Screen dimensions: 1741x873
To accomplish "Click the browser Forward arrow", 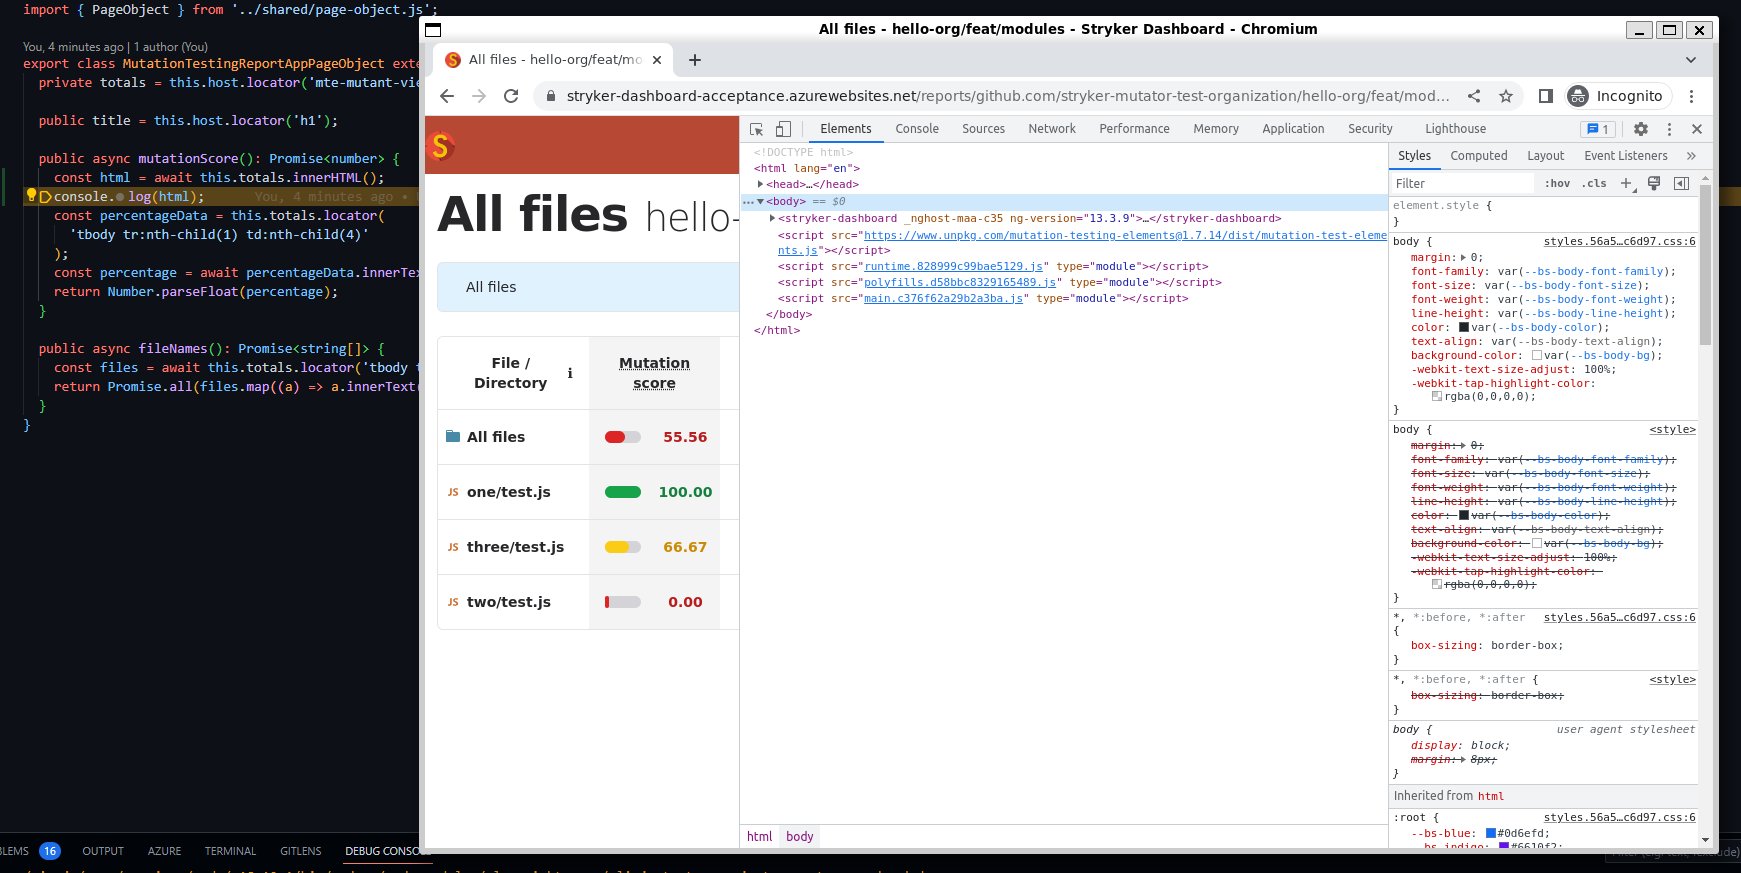I will (479, 96).
